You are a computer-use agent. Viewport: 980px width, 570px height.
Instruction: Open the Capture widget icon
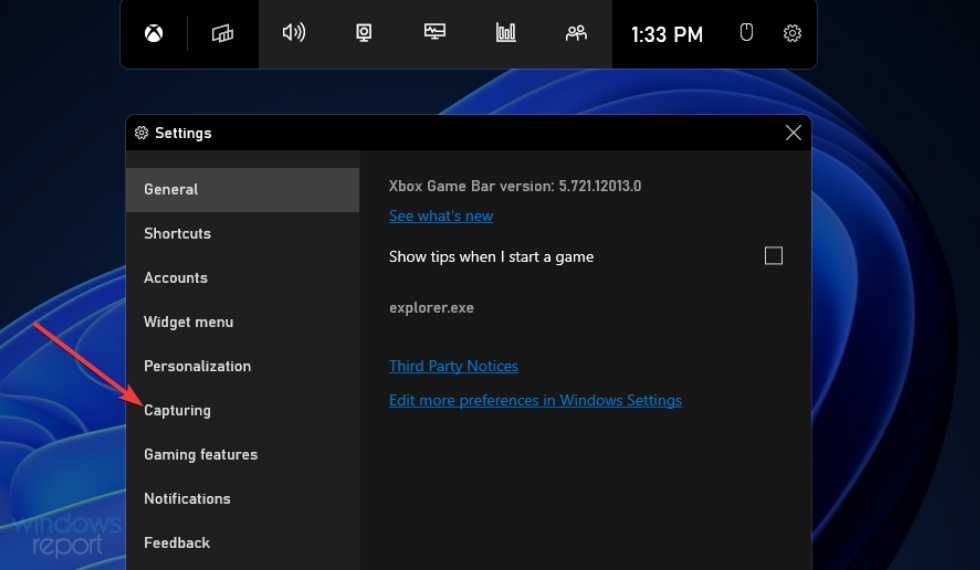(x=364, y=33)
